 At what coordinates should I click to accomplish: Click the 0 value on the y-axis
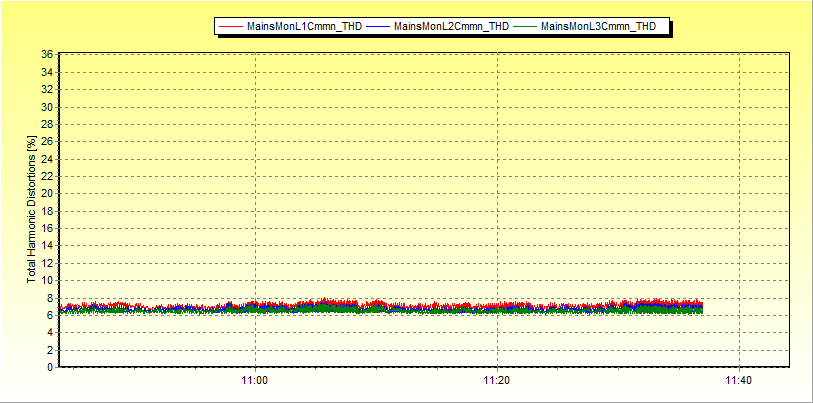pyautogui.click(x=49, y=367)
